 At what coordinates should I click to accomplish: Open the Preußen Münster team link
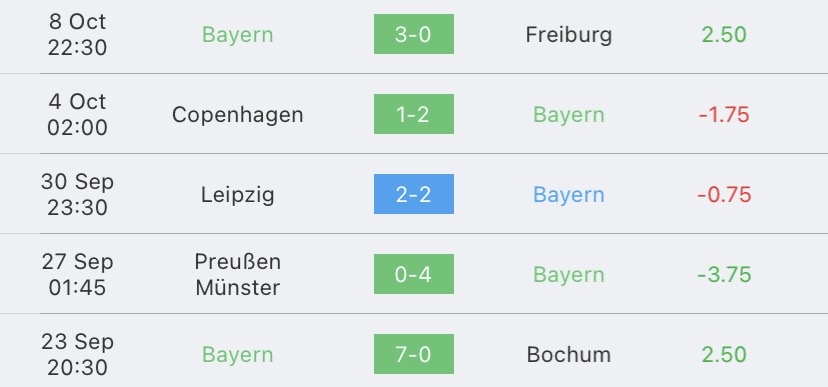coord(238,275)
